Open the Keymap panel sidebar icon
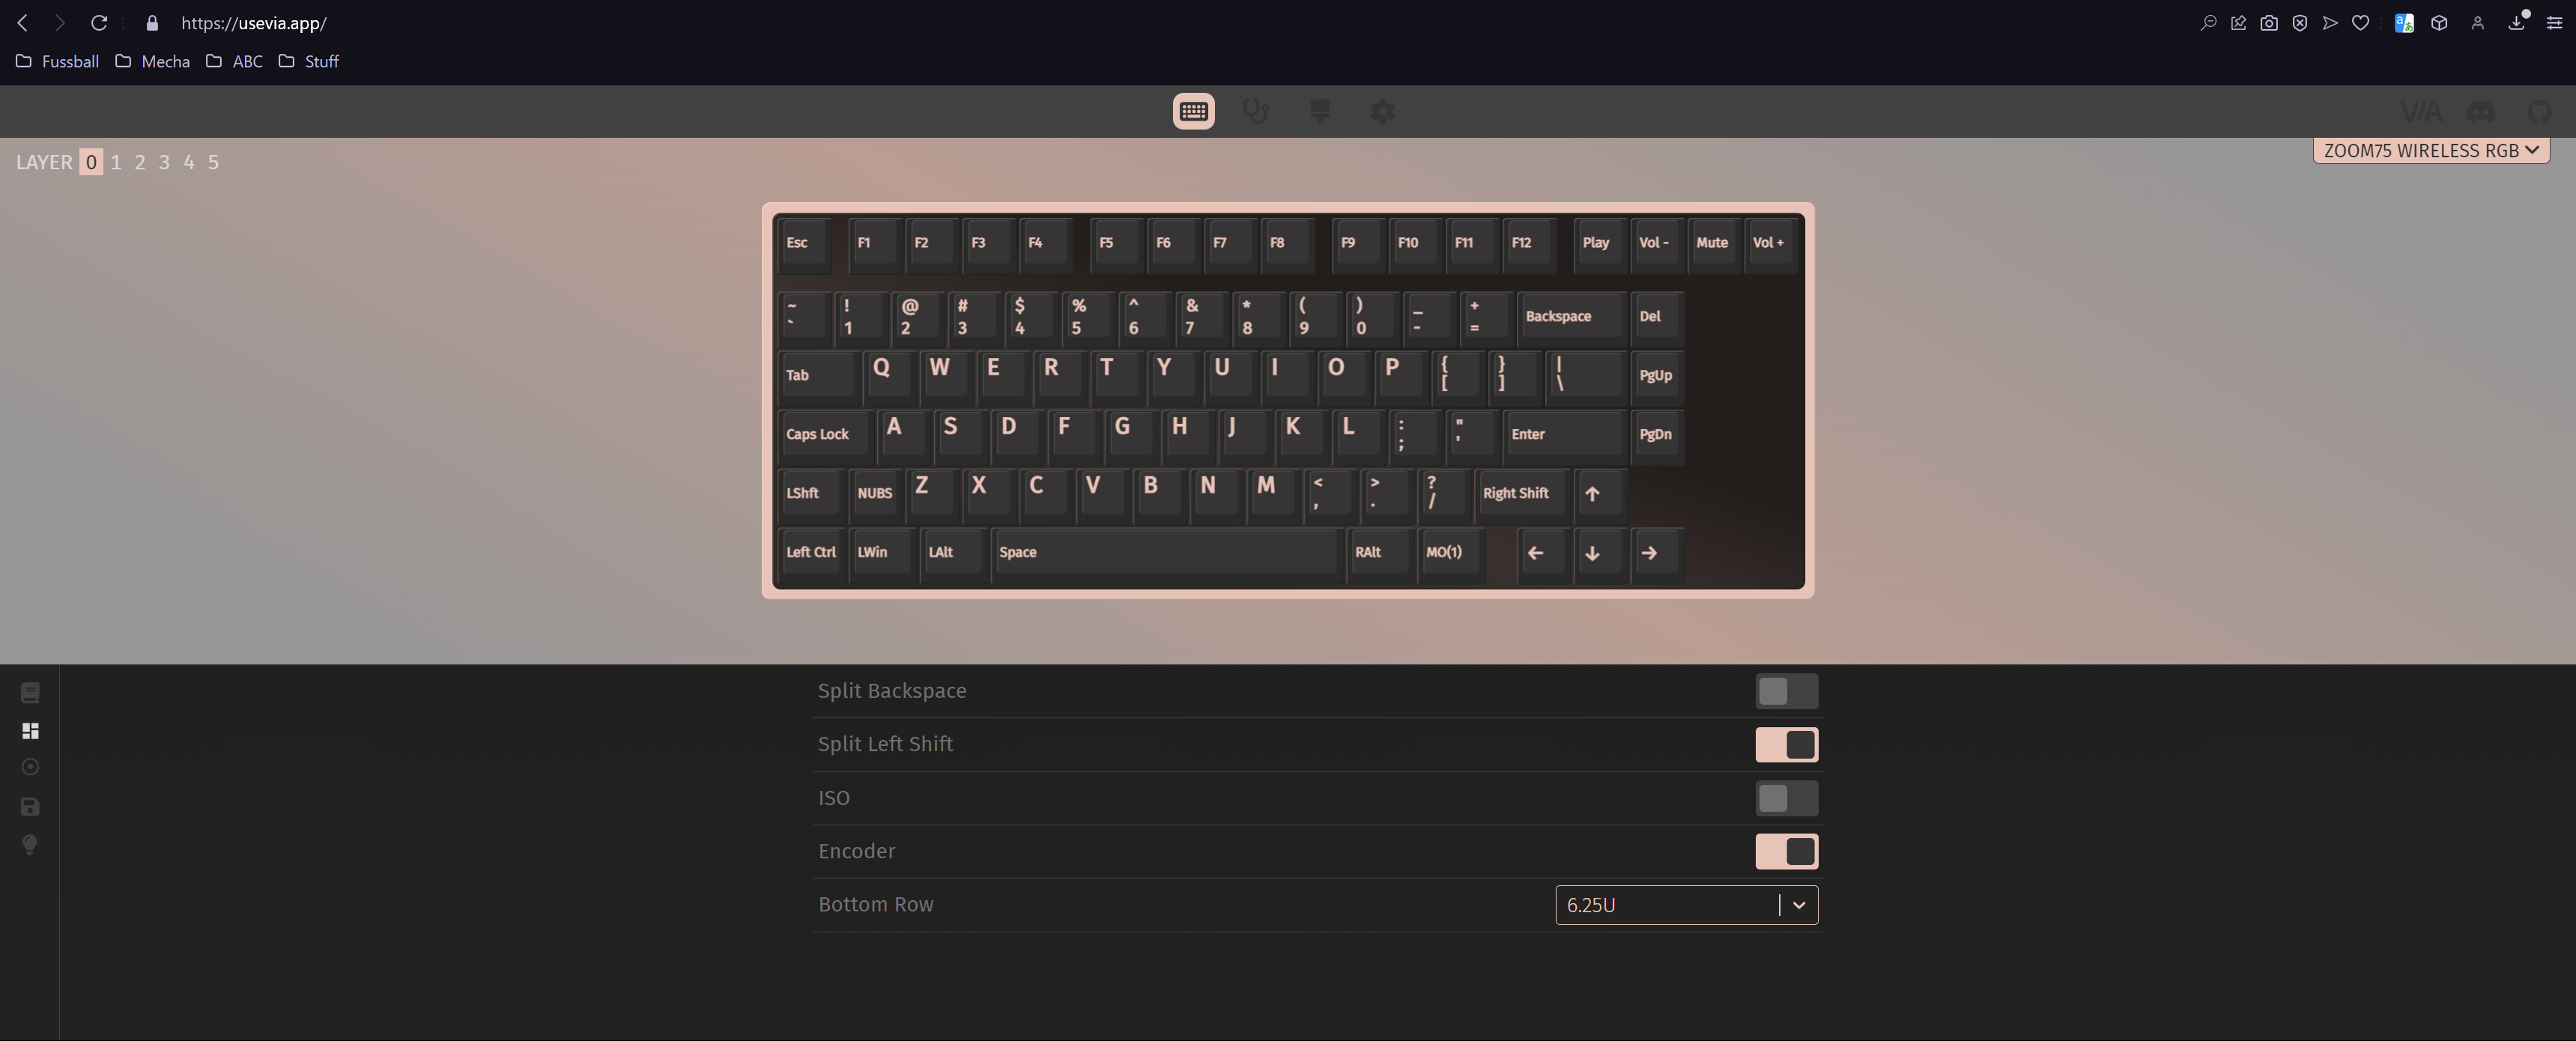This screenshot has height=1041, width=2576. 30,692
